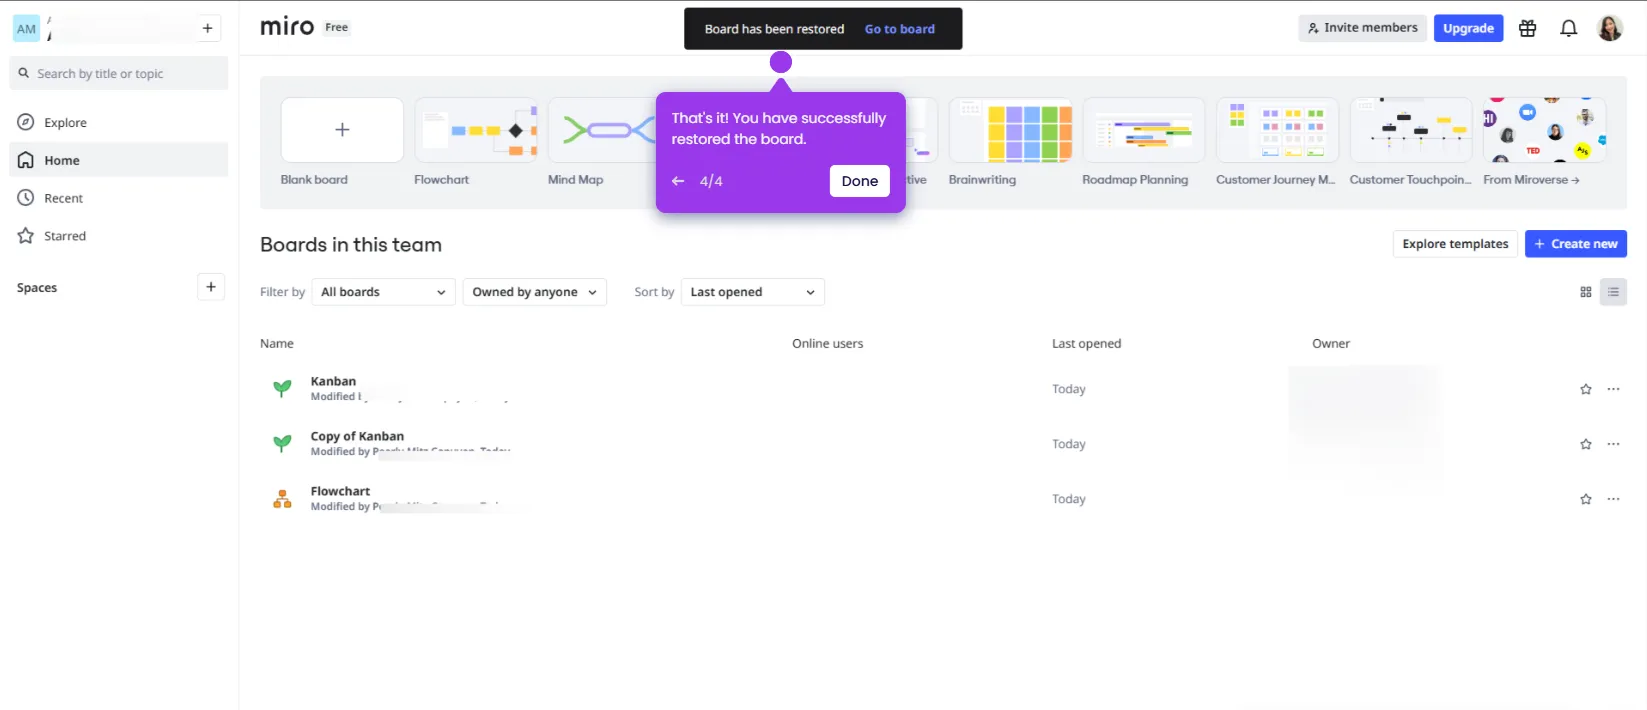This screenshot has width=1647, height=710.
Task: Select Home in sidebar
Action: 119,160
